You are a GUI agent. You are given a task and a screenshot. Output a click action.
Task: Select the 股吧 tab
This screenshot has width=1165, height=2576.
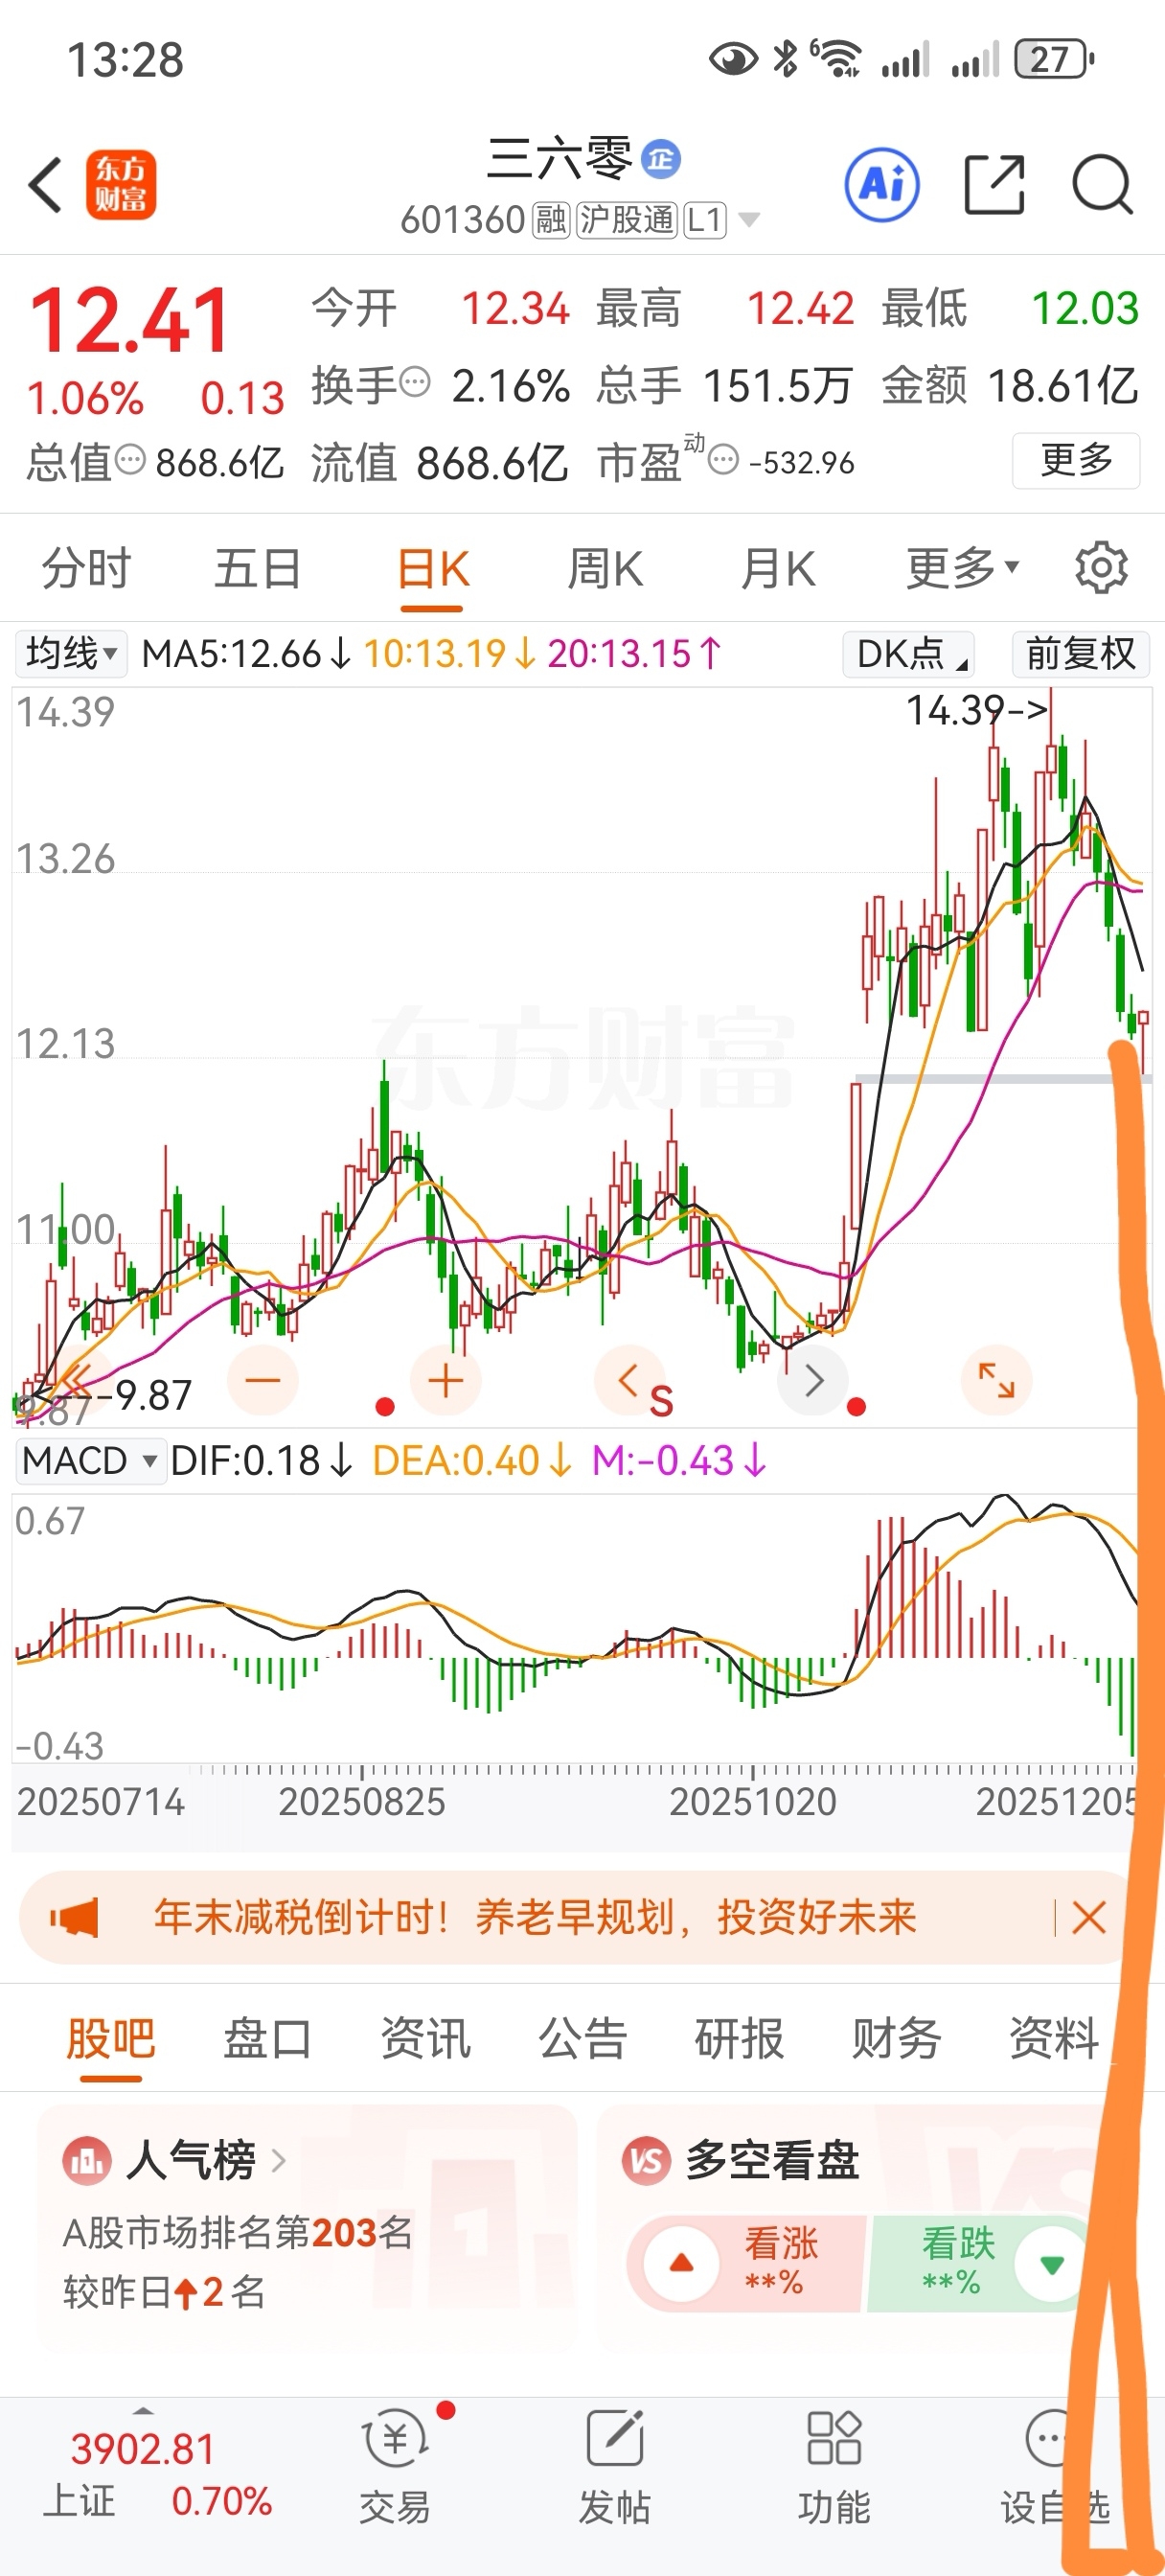(110, 2037)
